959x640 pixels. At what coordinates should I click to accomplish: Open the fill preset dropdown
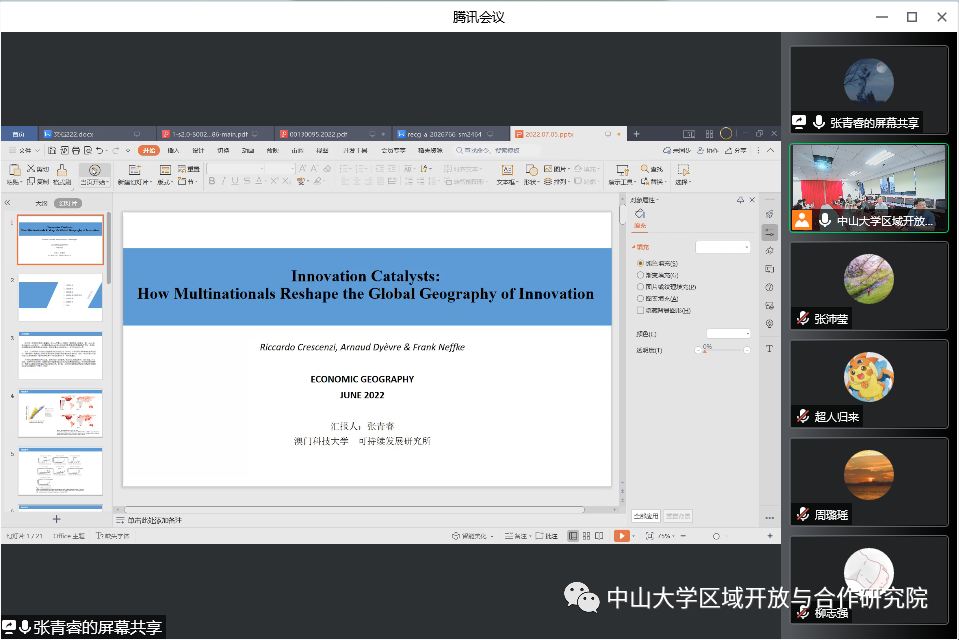pyautogui.click(x=723, y=246)
